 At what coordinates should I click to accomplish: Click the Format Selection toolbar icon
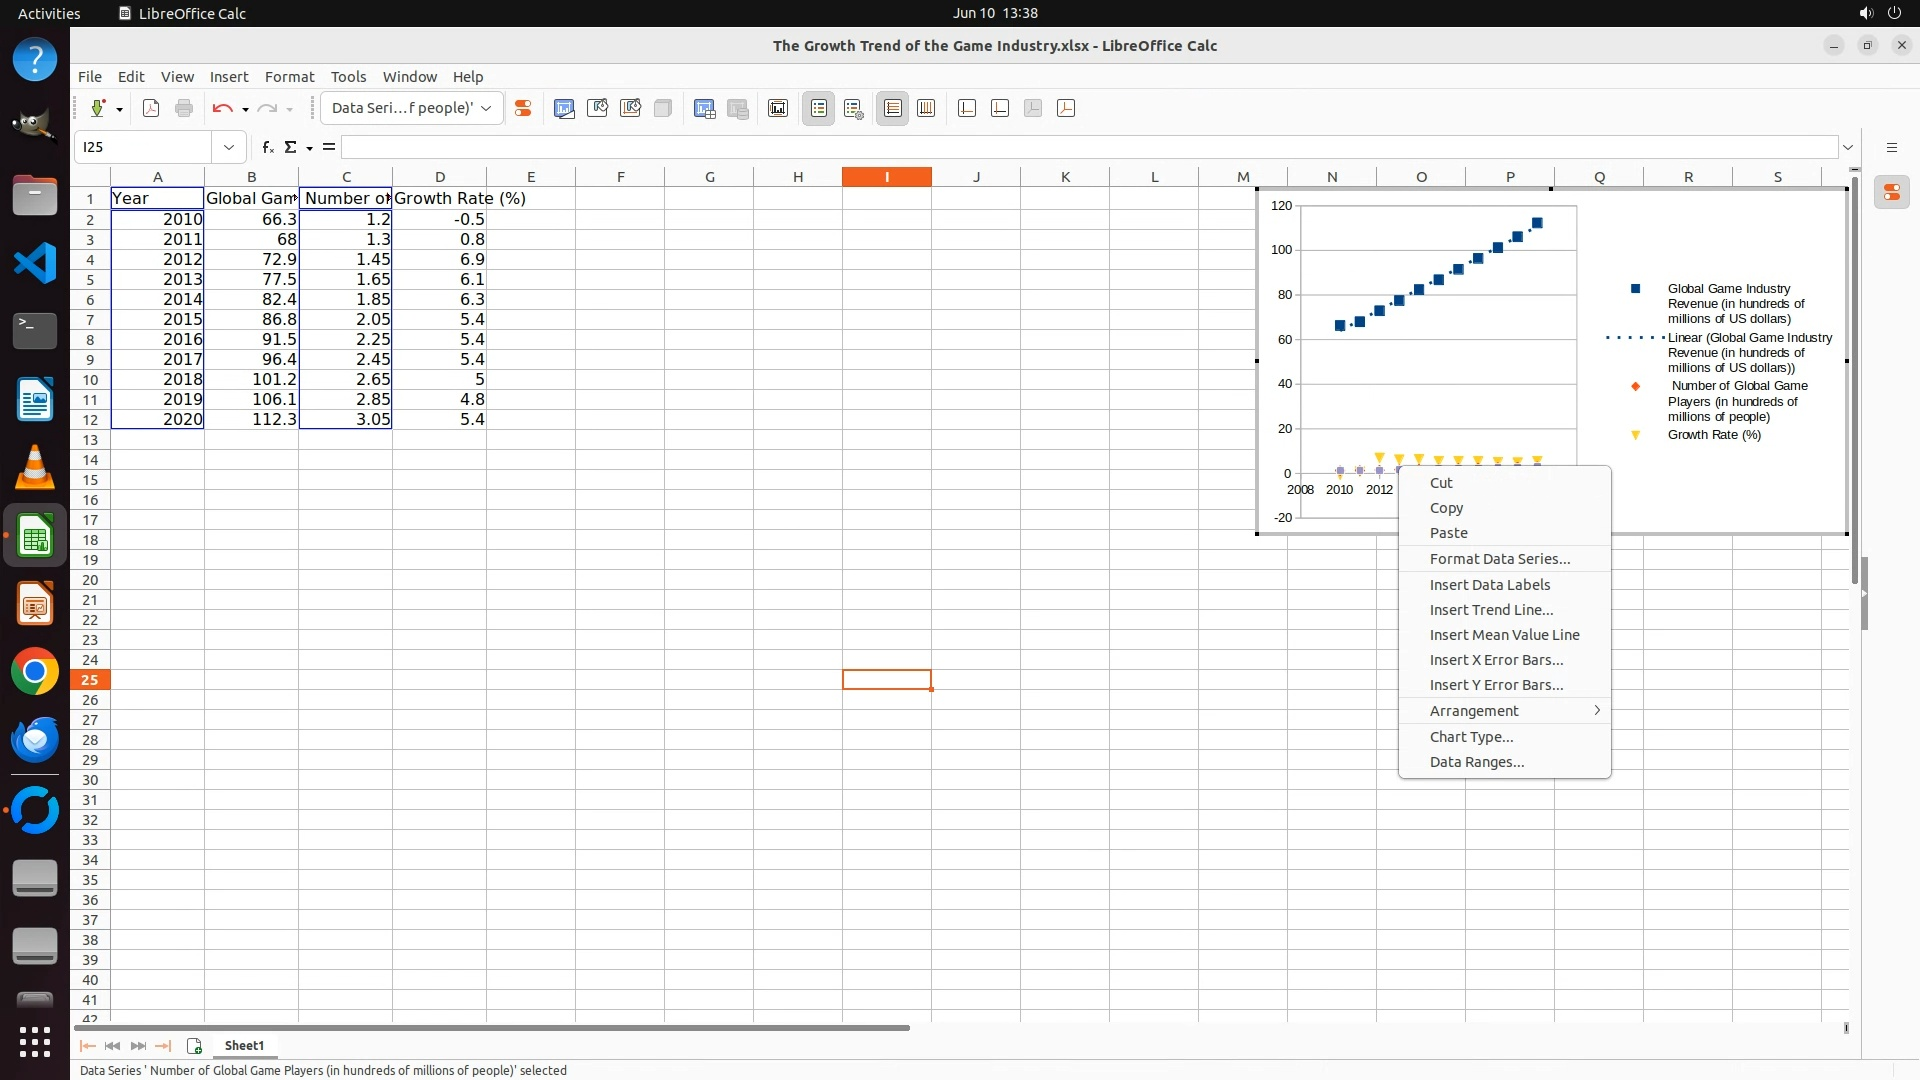[x=522, y=108]
